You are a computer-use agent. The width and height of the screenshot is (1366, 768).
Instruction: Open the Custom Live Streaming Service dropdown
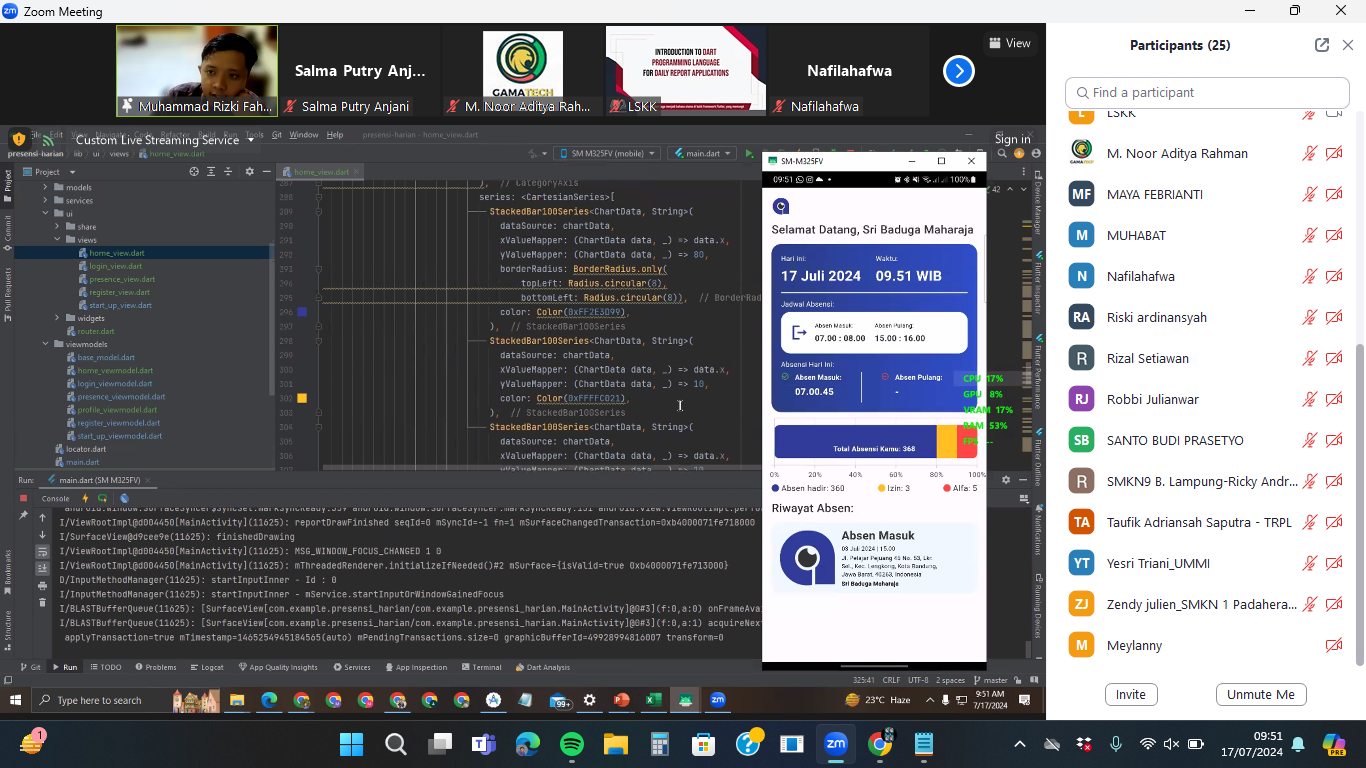(164, 140)
